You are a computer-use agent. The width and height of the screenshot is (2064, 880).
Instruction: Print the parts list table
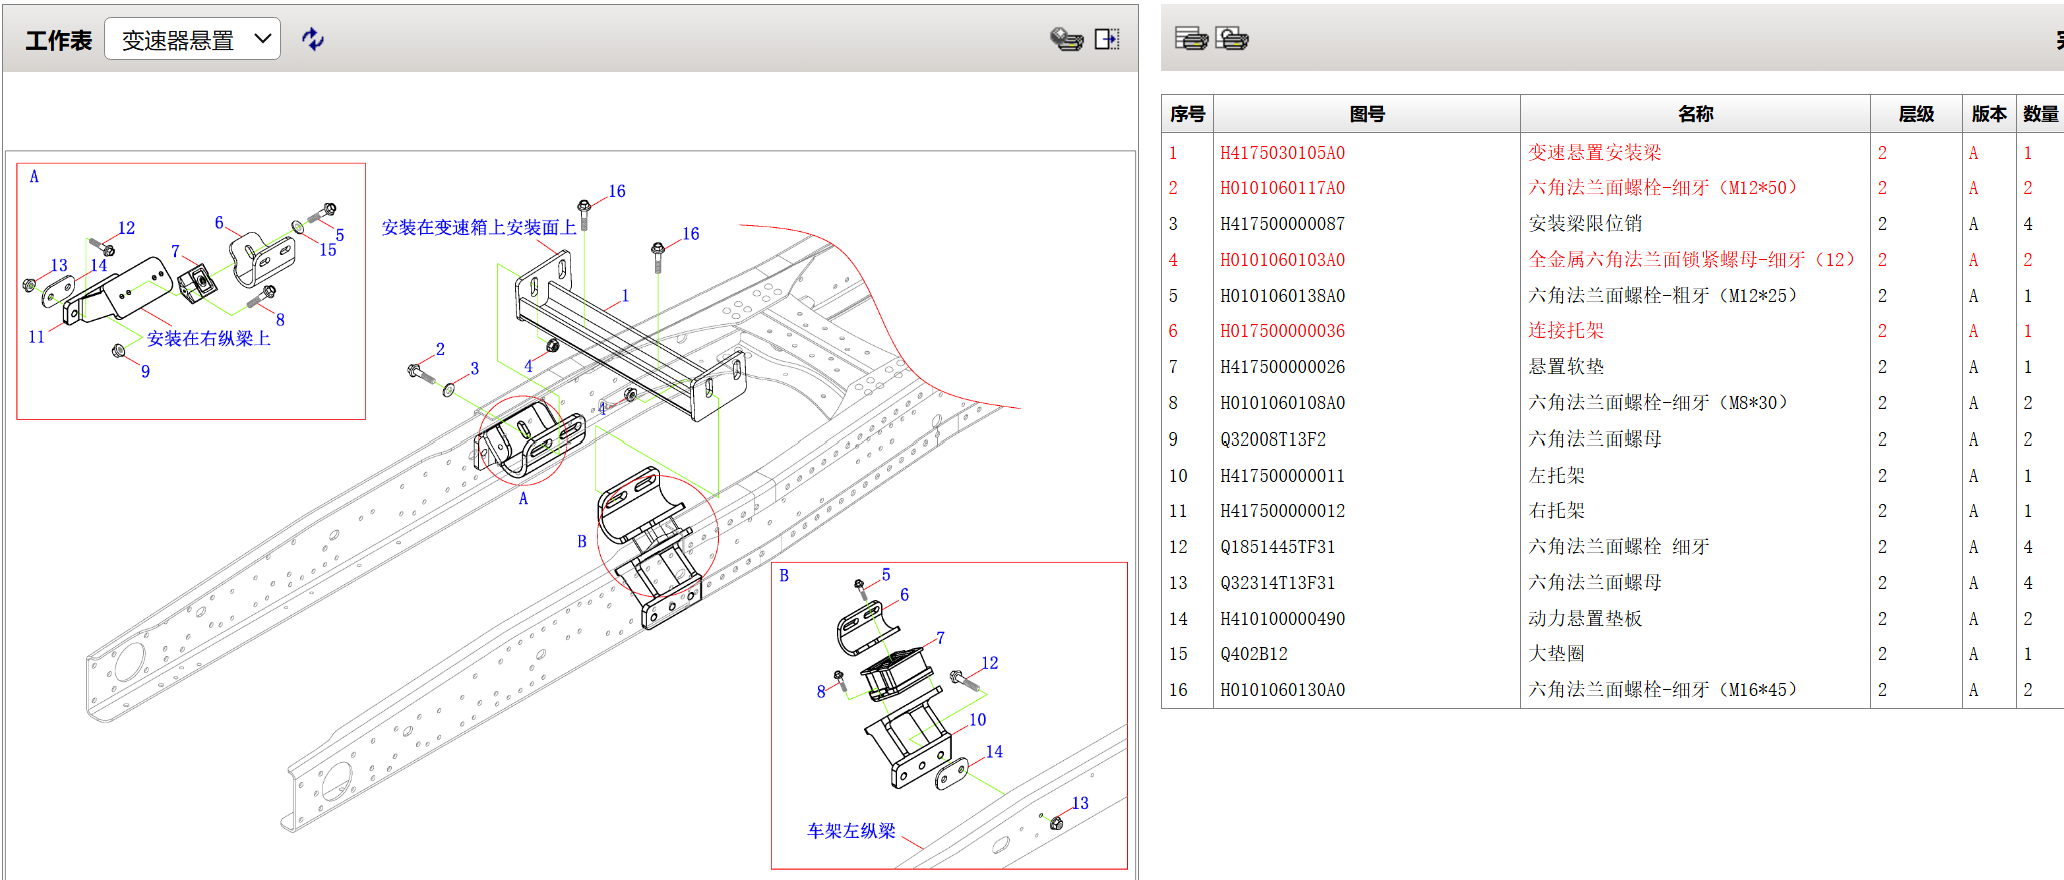(x=1190, y=39)
